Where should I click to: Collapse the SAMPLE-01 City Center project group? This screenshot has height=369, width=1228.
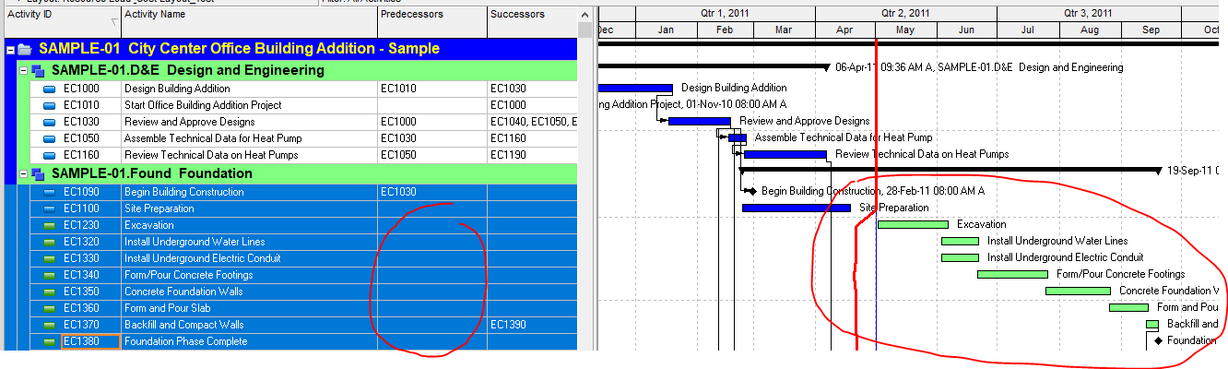tap(11, 49)
